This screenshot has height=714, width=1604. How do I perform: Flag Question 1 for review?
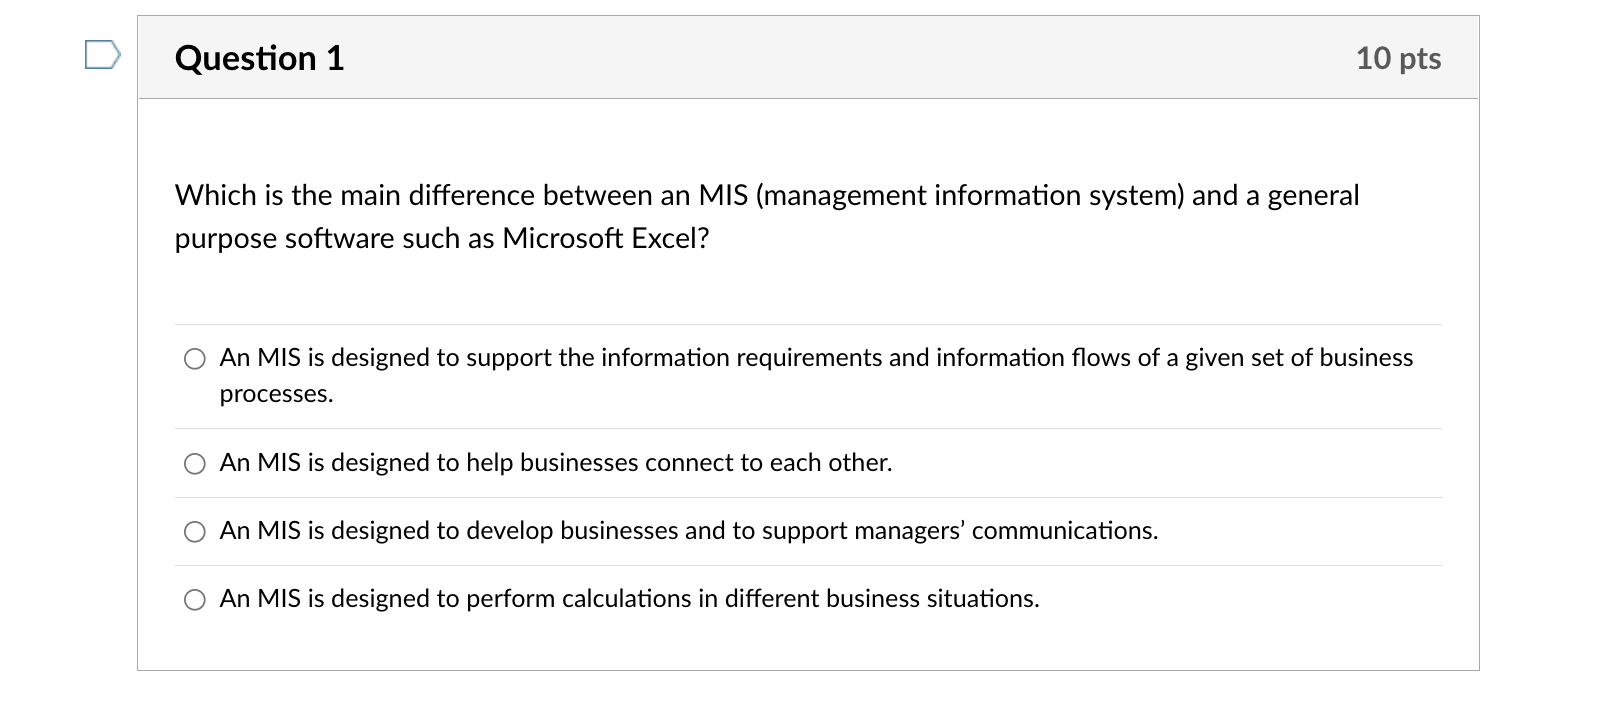[102, 55]
